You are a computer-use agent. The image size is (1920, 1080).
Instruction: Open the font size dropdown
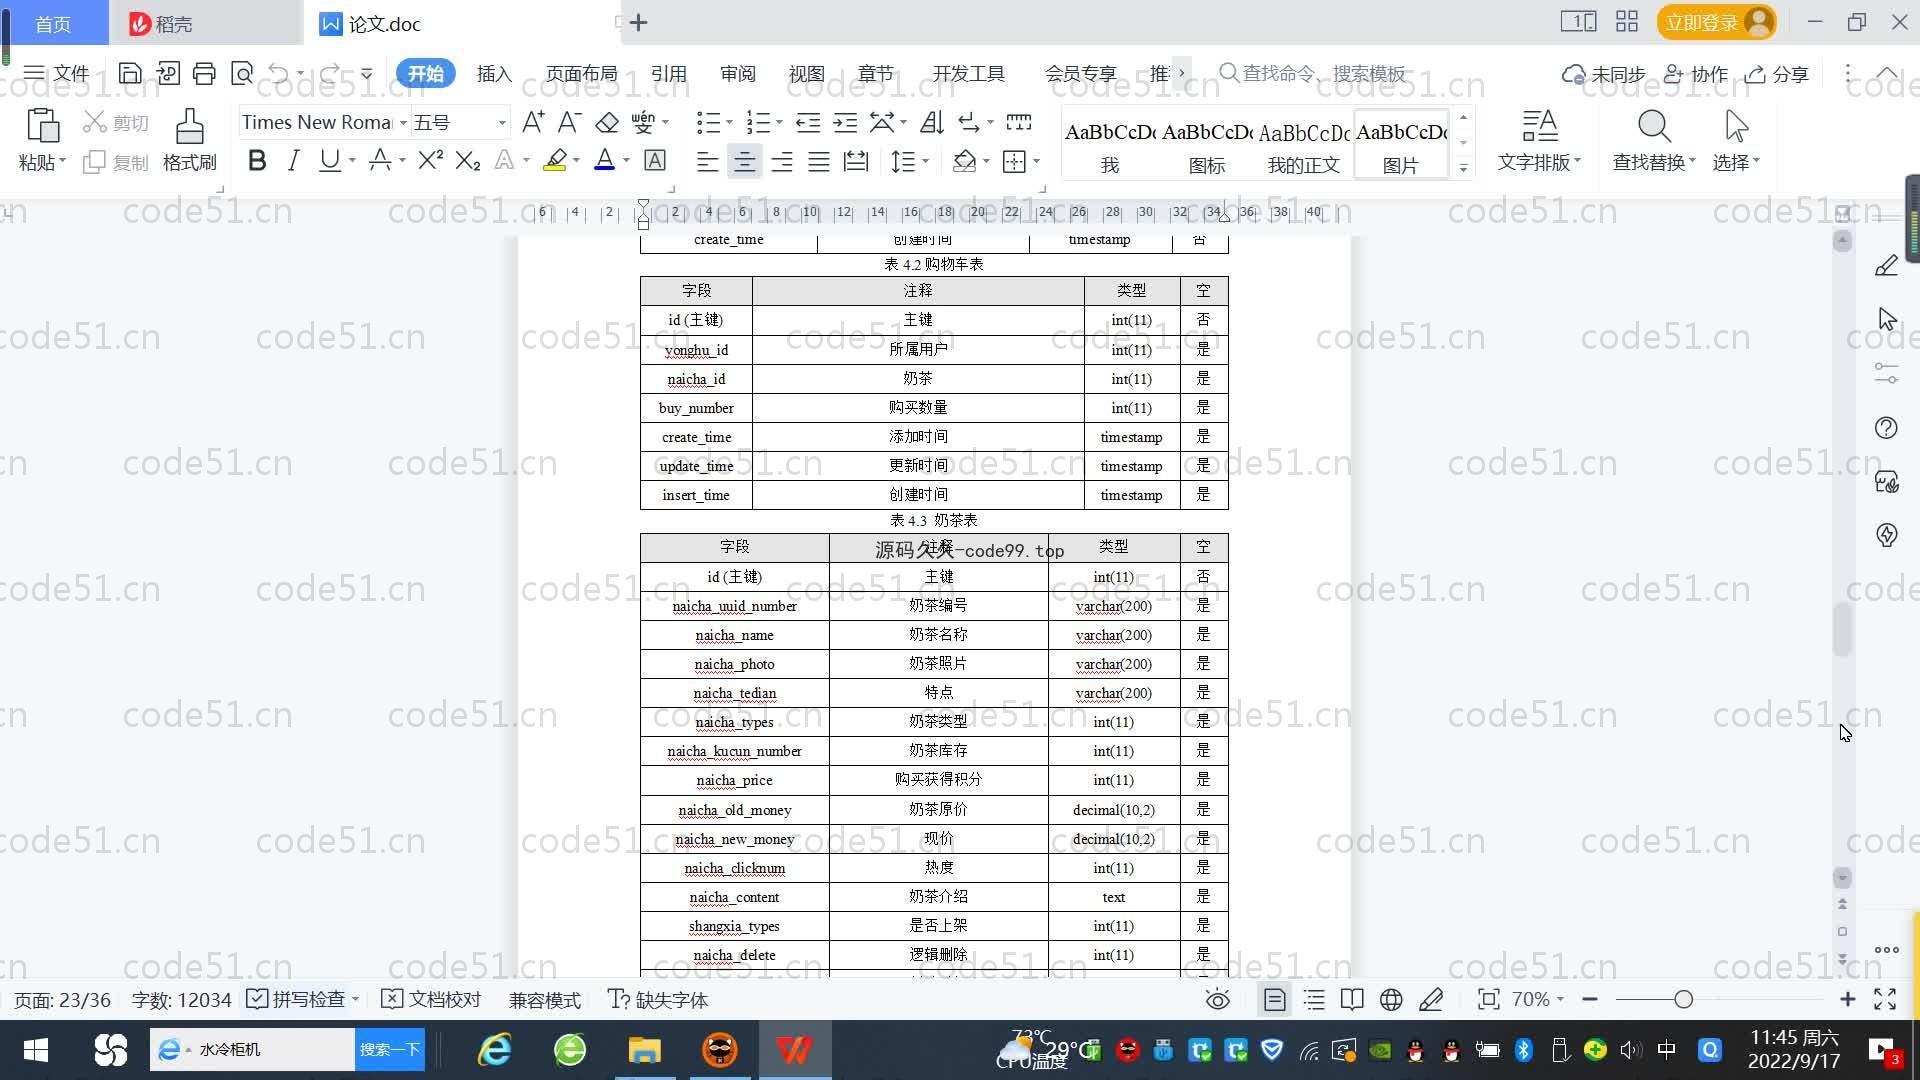[502, 122]
